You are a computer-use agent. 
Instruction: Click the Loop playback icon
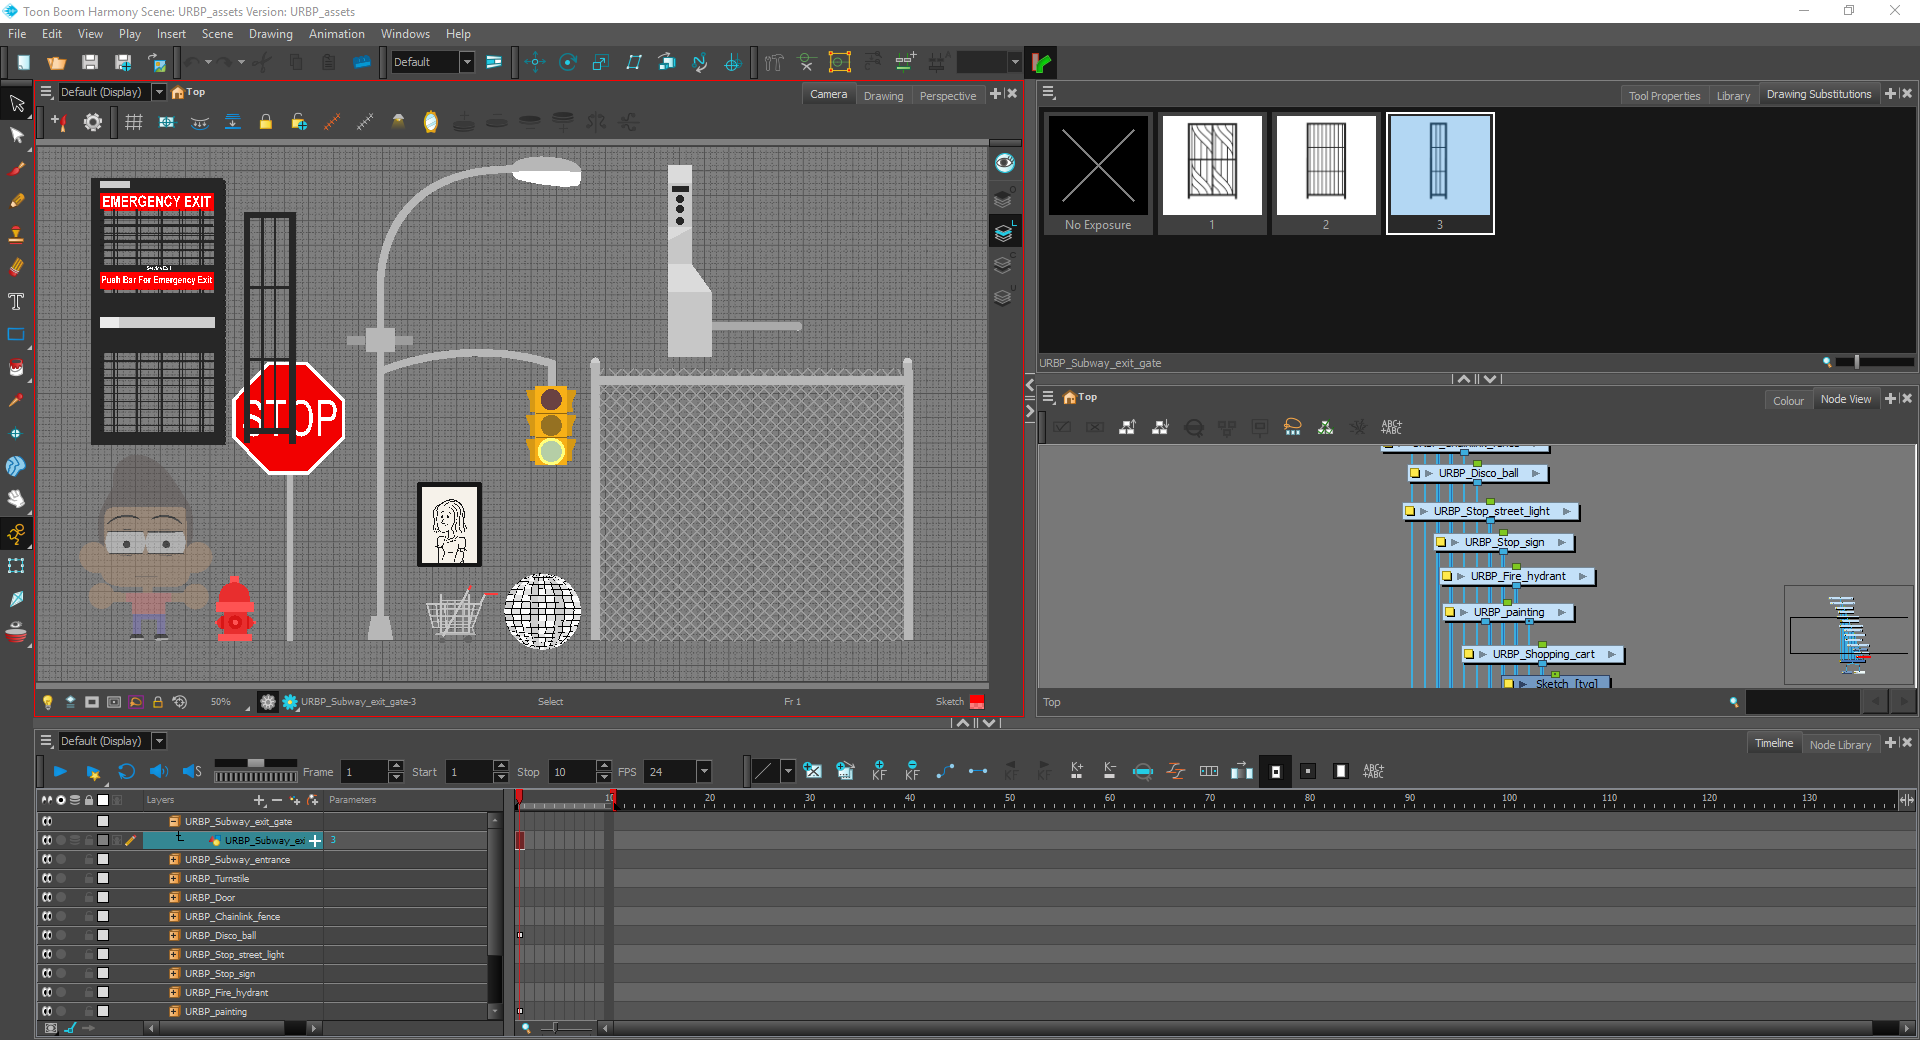126,771
